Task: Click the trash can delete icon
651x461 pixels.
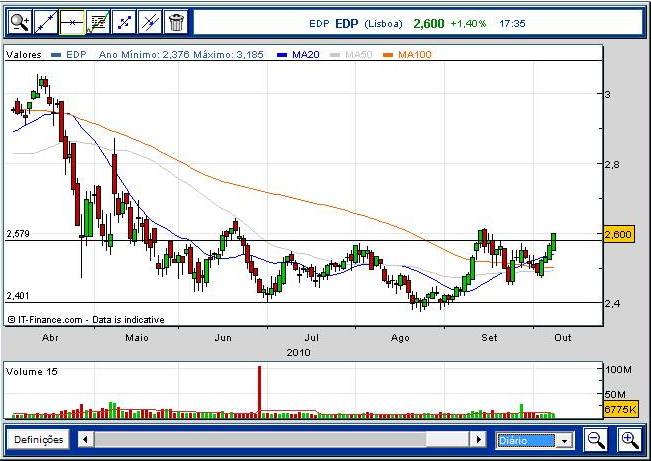Action: click(x=176, y=22)
